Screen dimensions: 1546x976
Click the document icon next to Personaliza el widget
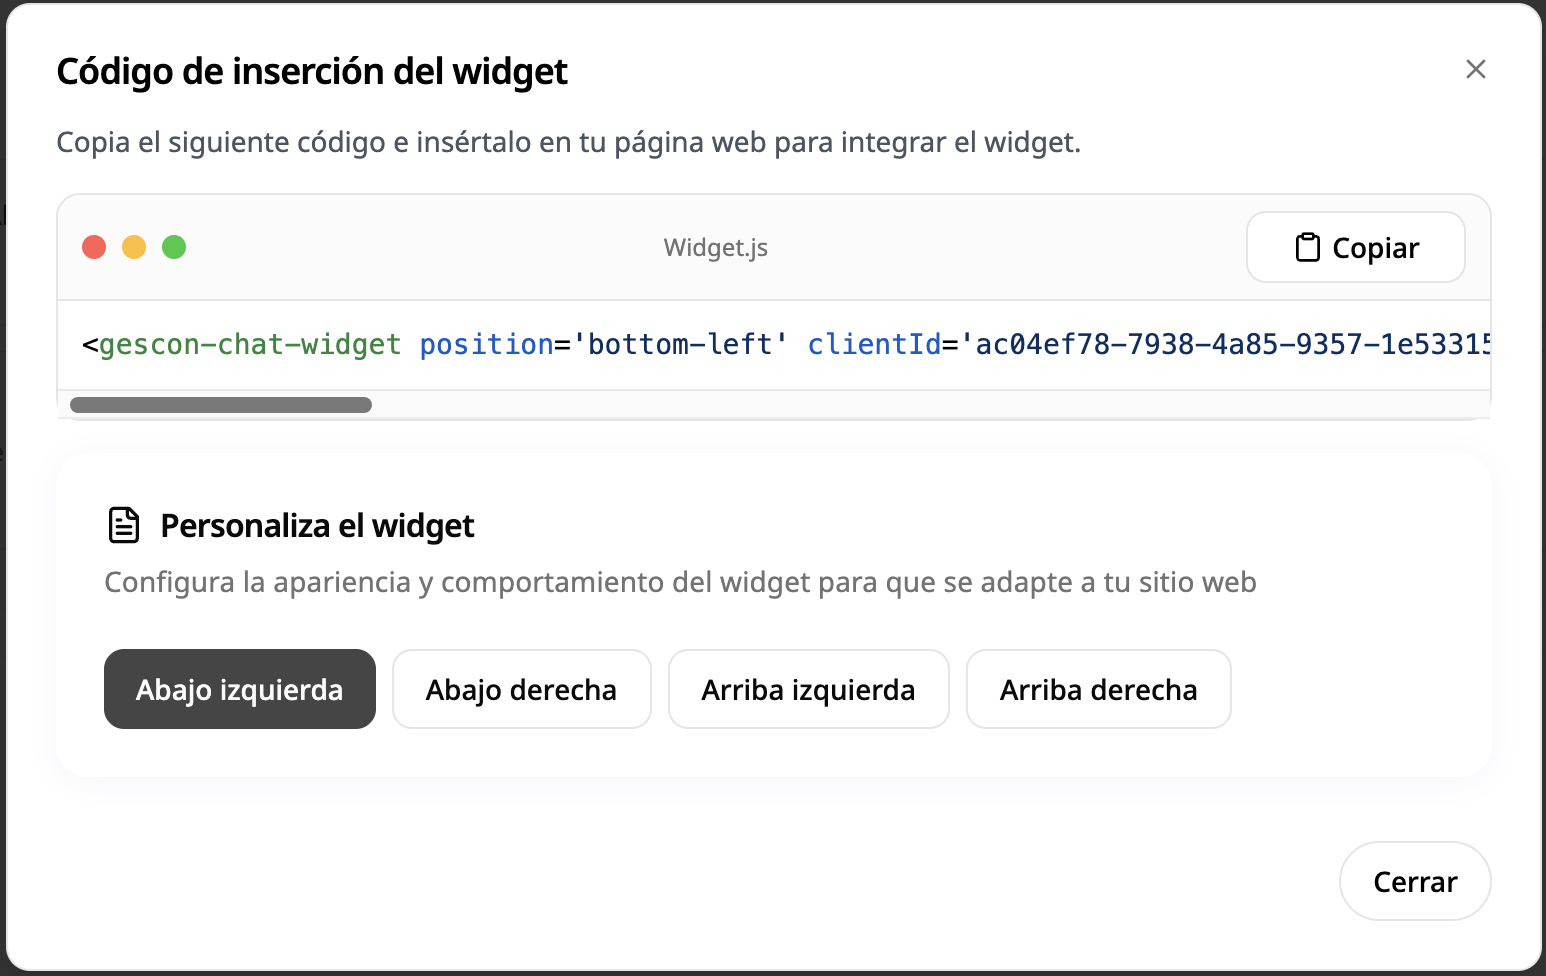pyautogui.click(x=123, y=524)
